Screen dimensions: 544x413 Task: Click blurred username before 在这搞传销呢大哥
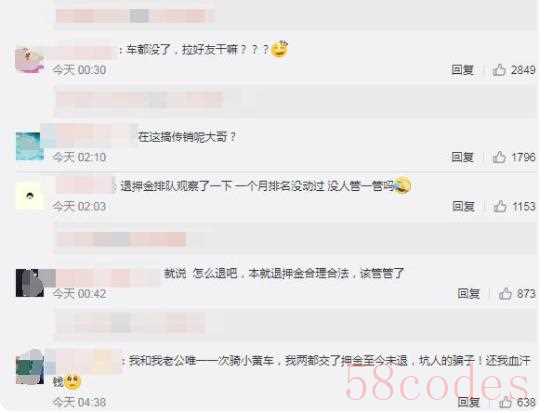click(x=90, y=136)
